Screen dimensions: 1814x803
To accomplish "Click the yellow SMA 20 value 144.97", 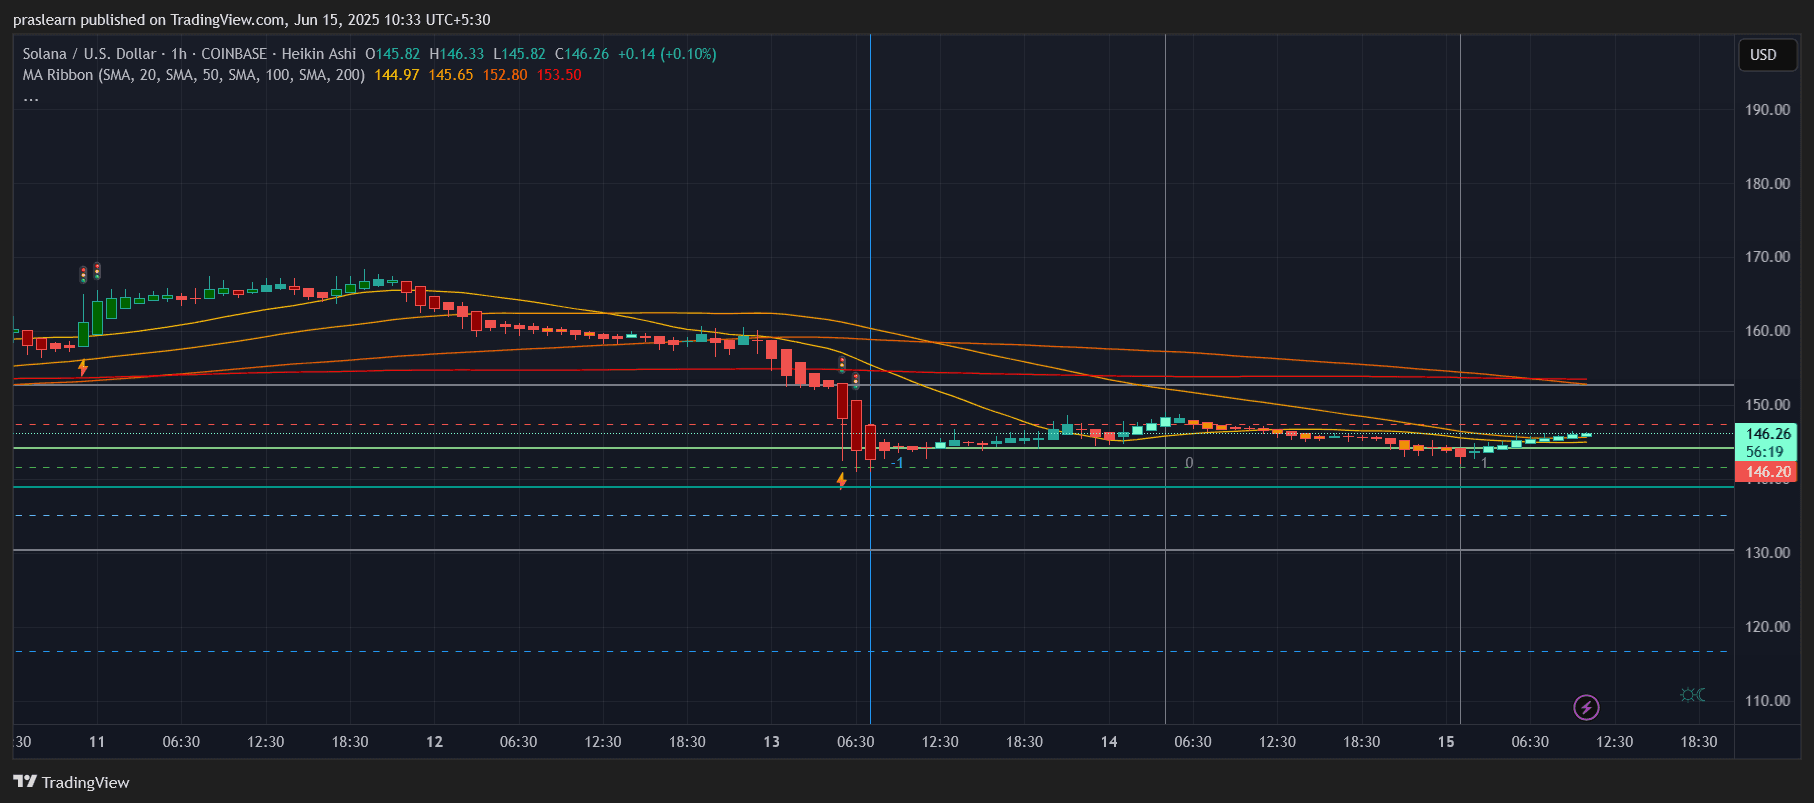I will pyautogui.click(x=396, y=75).
